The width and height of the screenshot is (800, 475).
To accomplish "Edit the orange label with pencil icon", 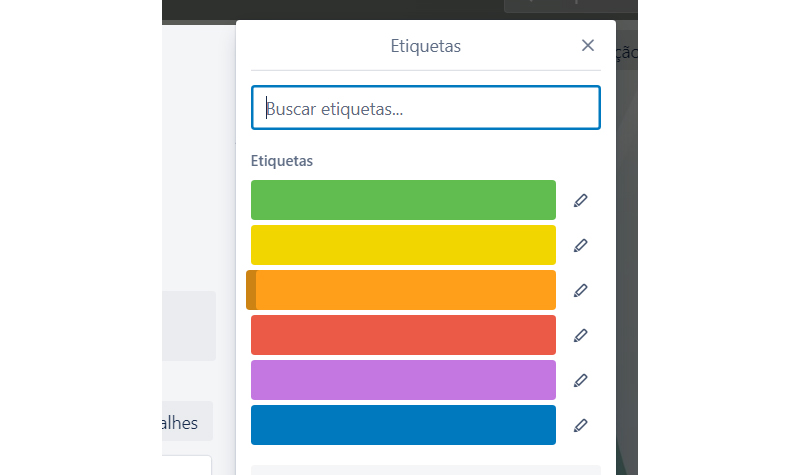I will pos(580,290).
